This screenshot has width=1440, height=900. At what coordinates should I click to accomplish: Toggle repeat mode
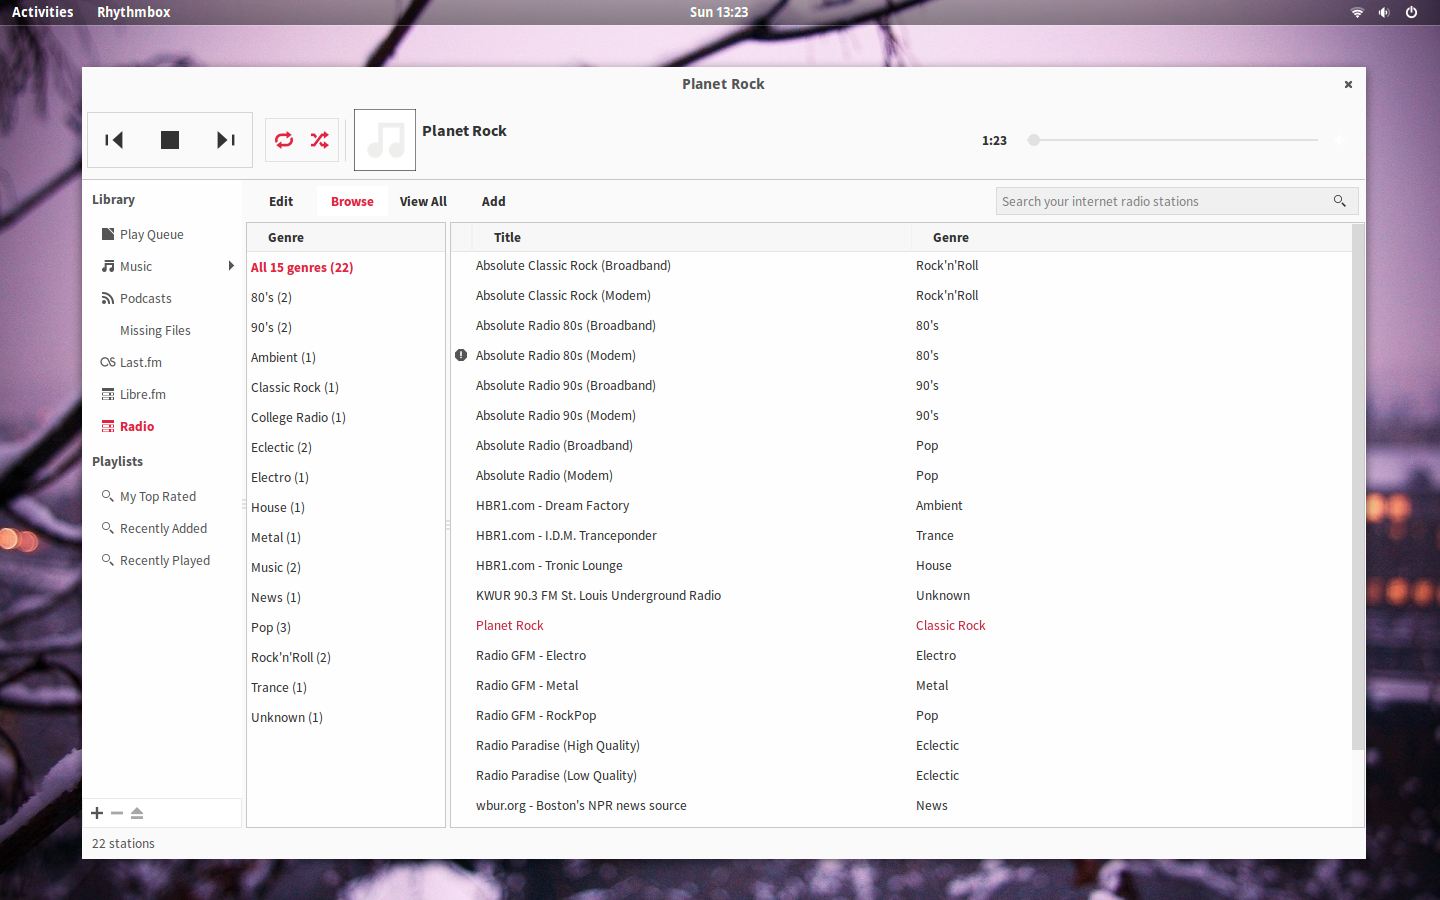(x=284, y=140)
